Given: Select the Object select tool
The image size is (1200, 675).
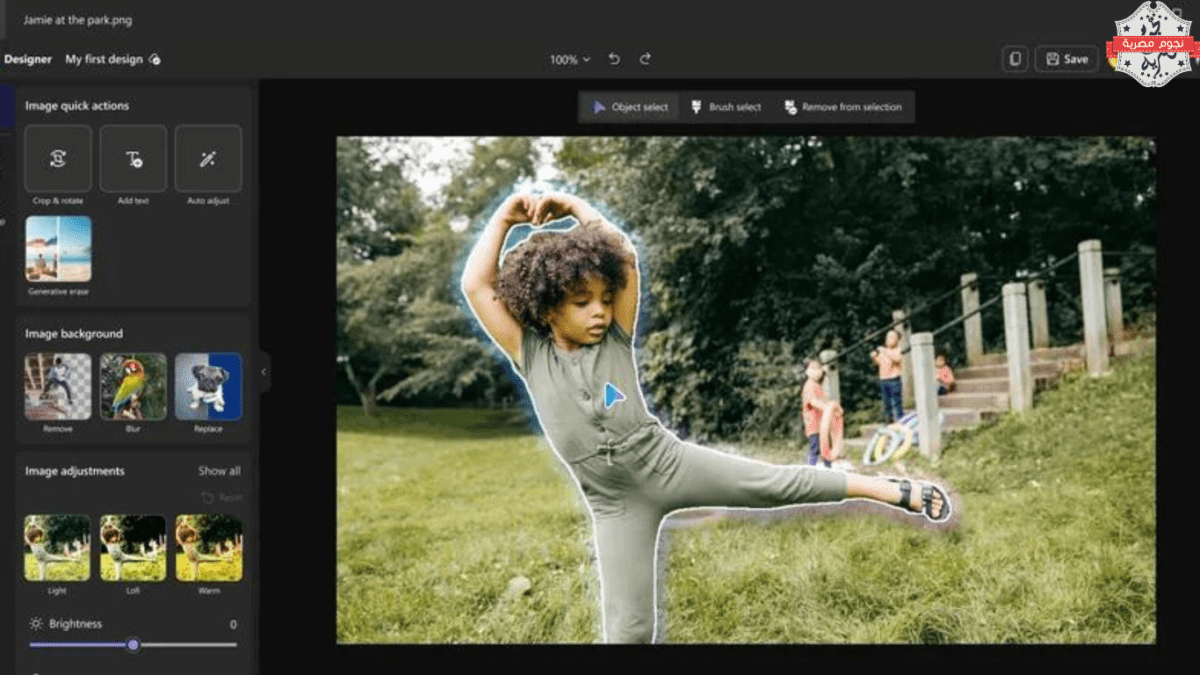Looking at the screenshot, I should (x=630, y=107).
